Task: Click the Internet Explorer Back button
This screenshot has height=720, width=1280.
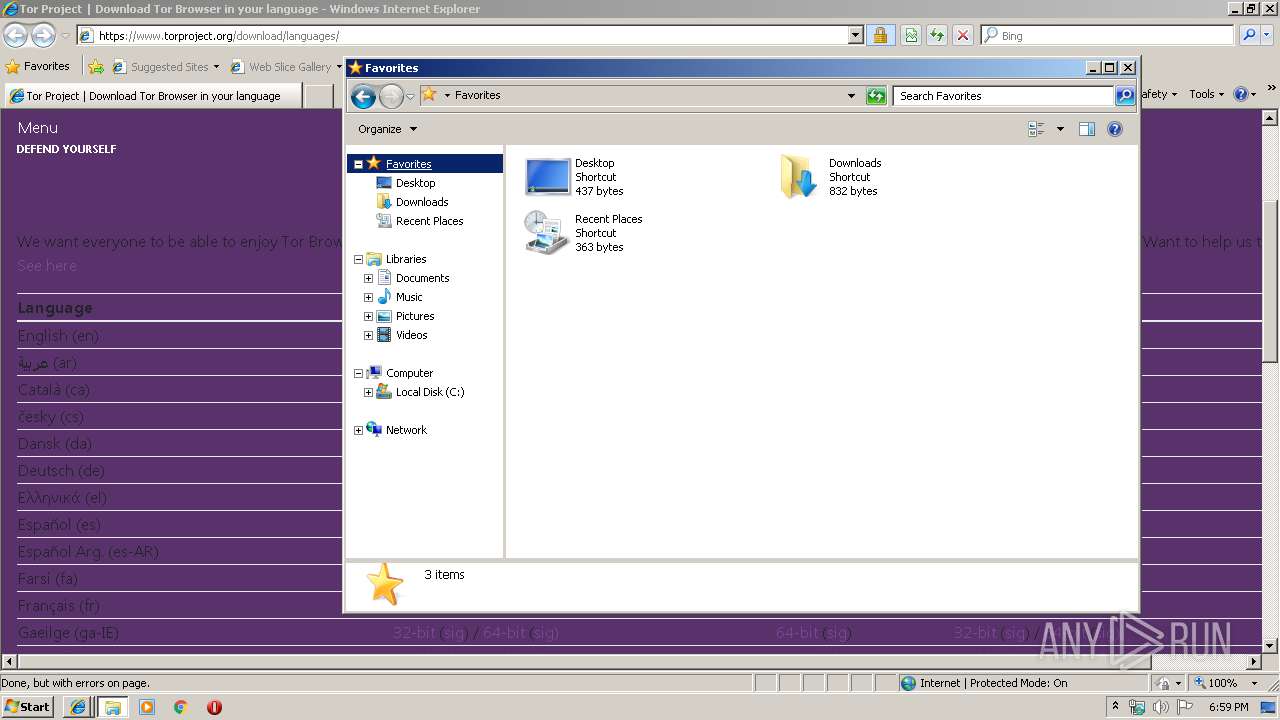Action: (15, 35)
